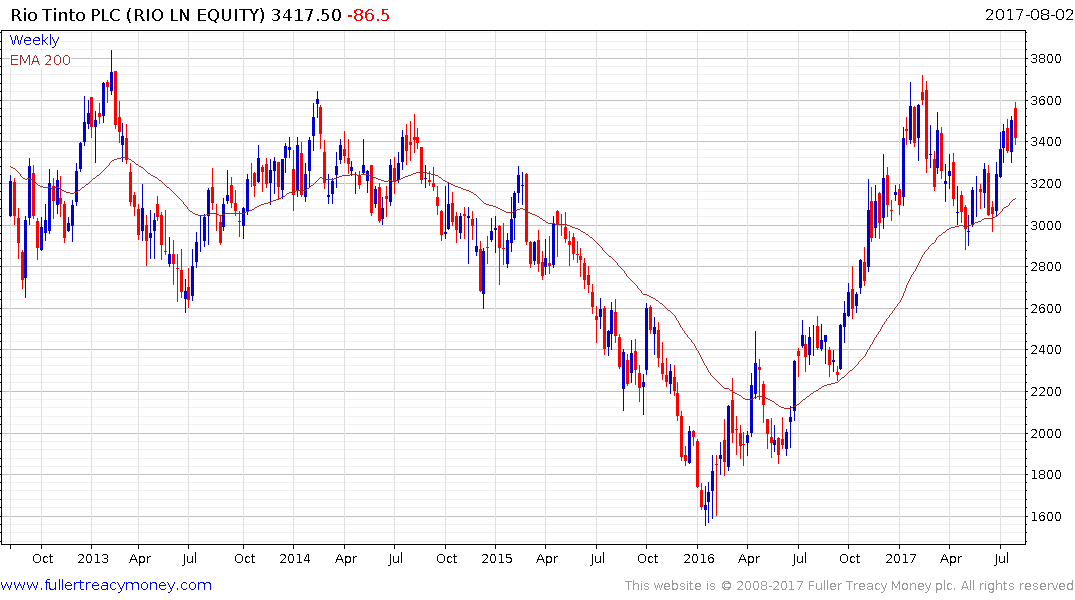Click the 3600 price axis label
This screenshot has width=1075, height=600.
tap(1046, 101)
